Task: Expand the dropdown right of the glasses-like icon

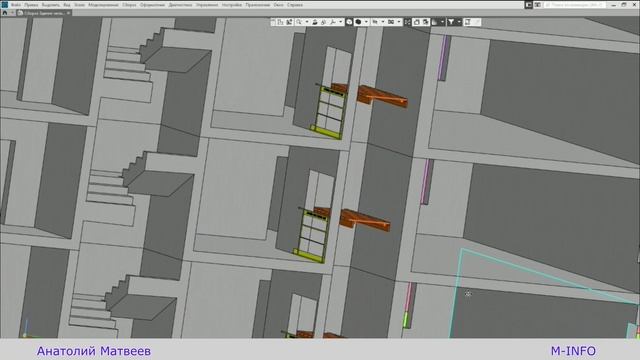Action: (399, 22)
